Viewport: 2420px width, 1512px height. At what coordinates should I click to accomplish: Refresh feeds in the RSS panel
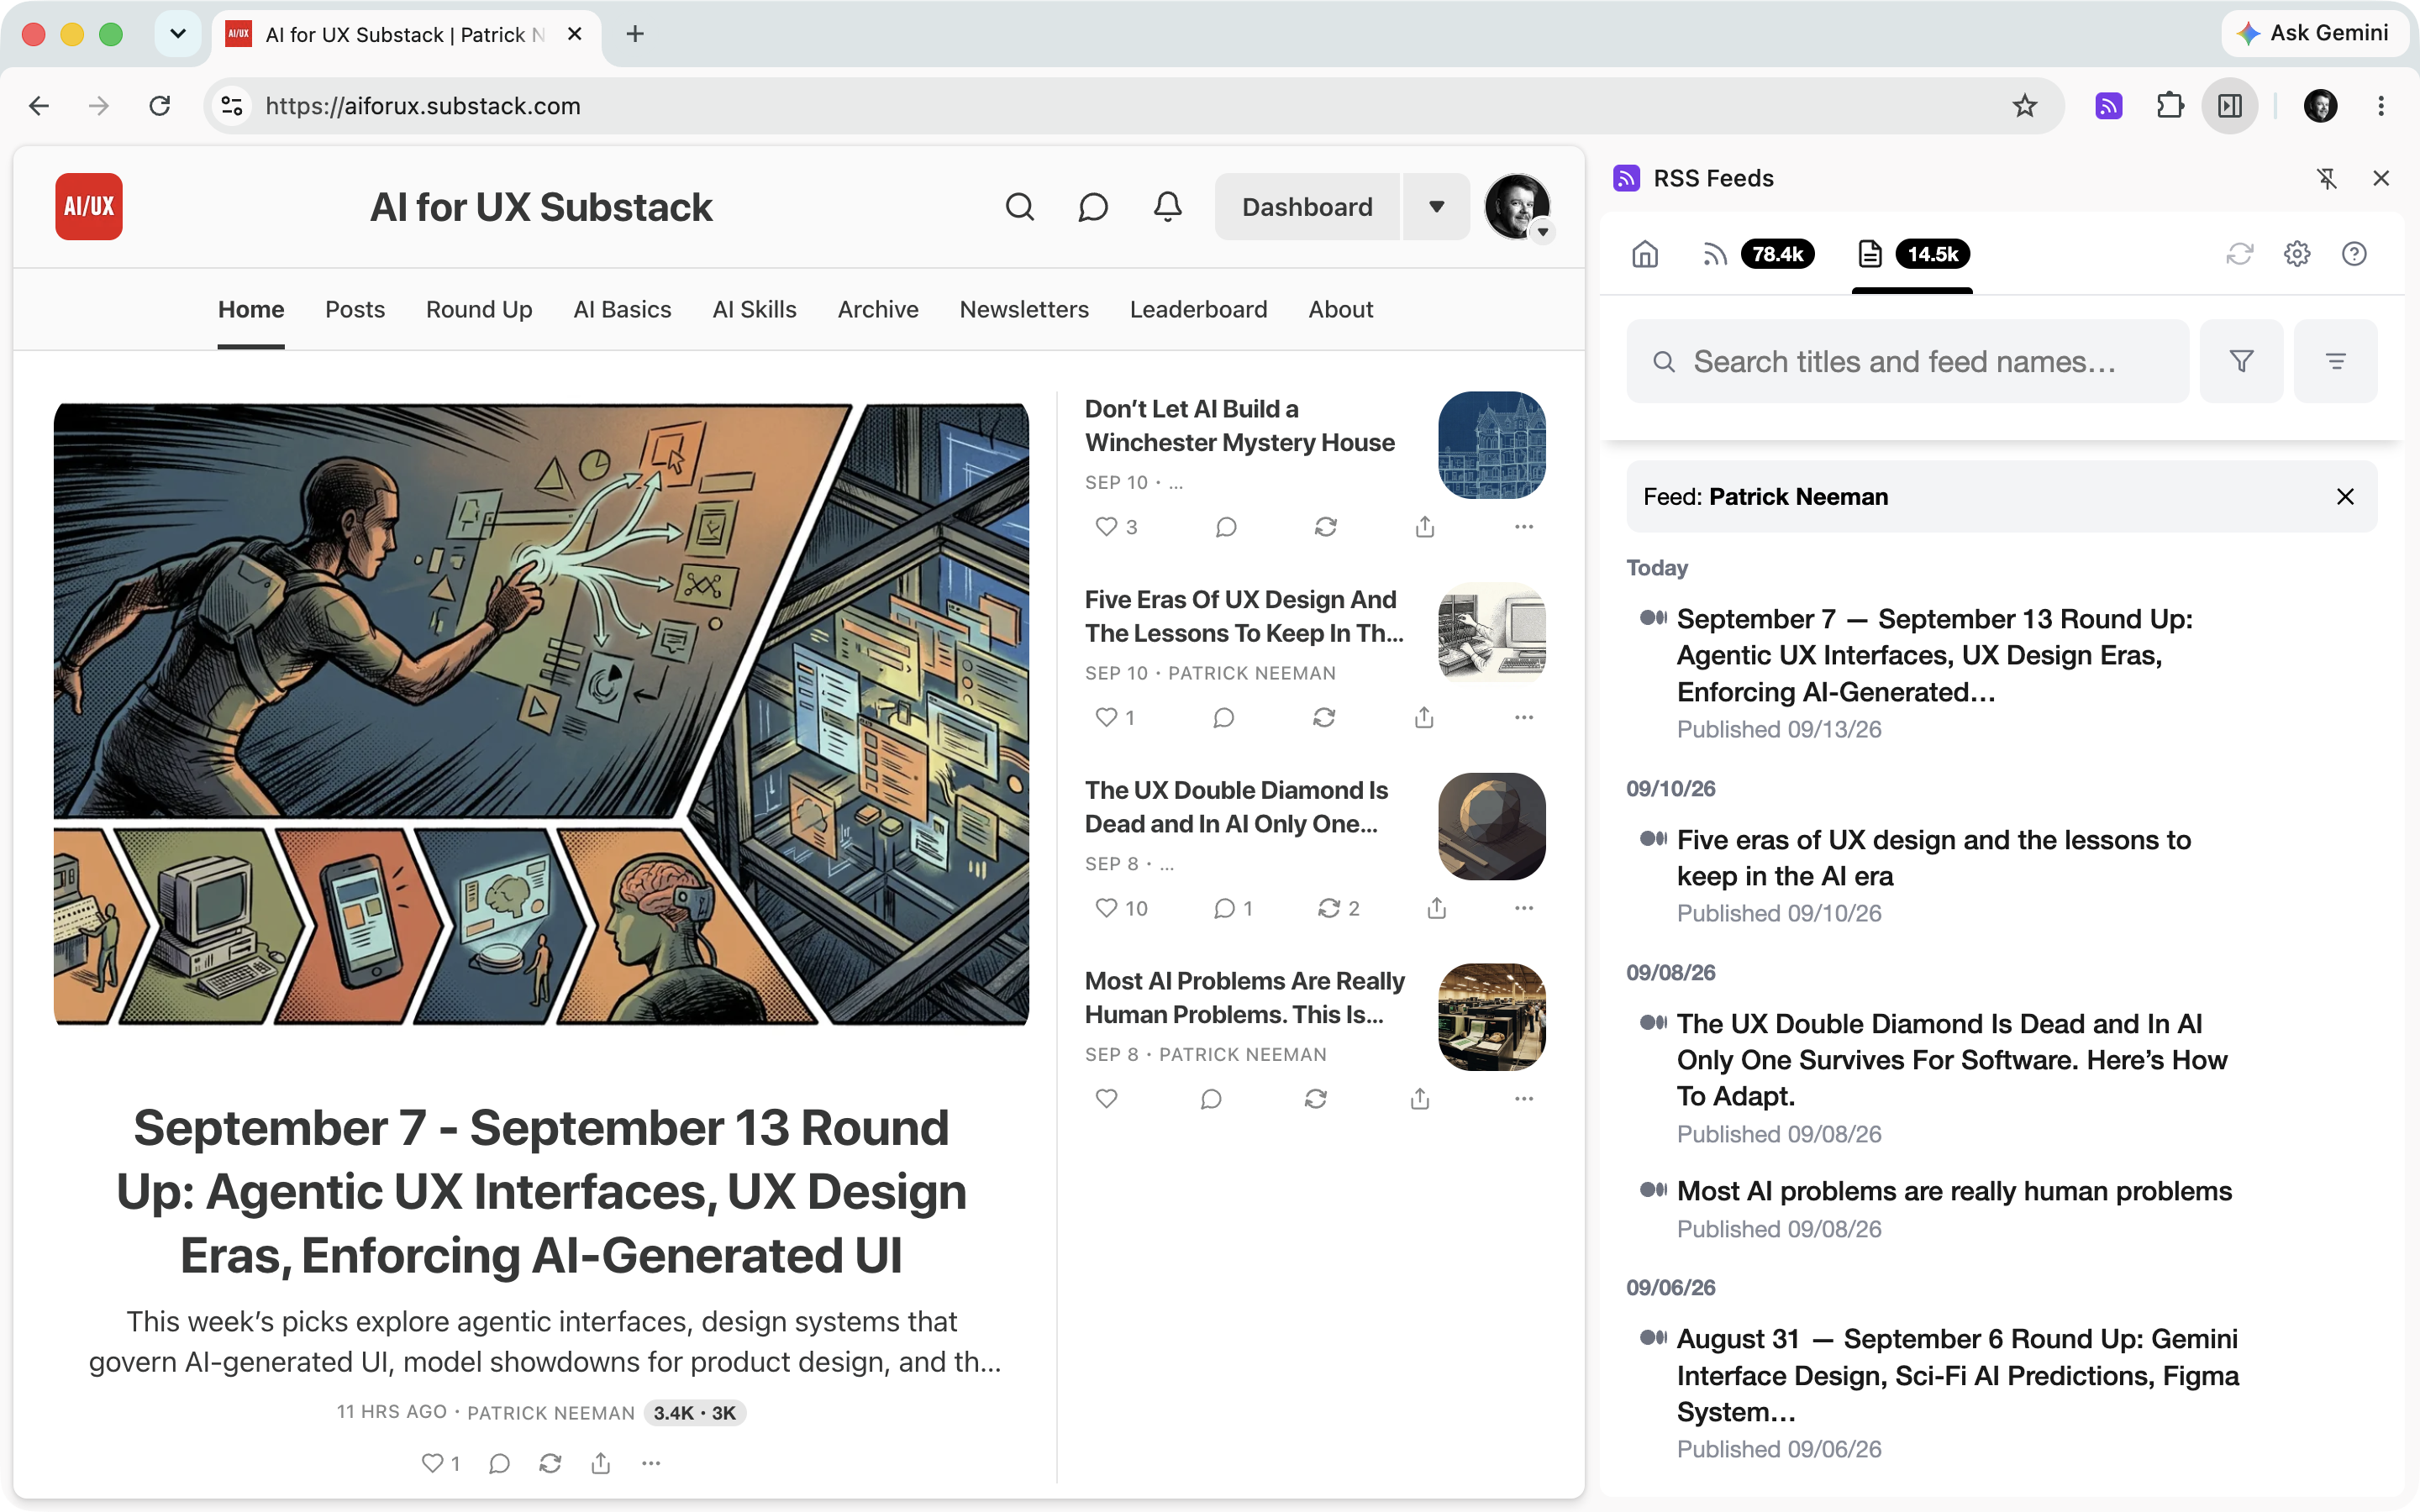[x=2239, y=254]
